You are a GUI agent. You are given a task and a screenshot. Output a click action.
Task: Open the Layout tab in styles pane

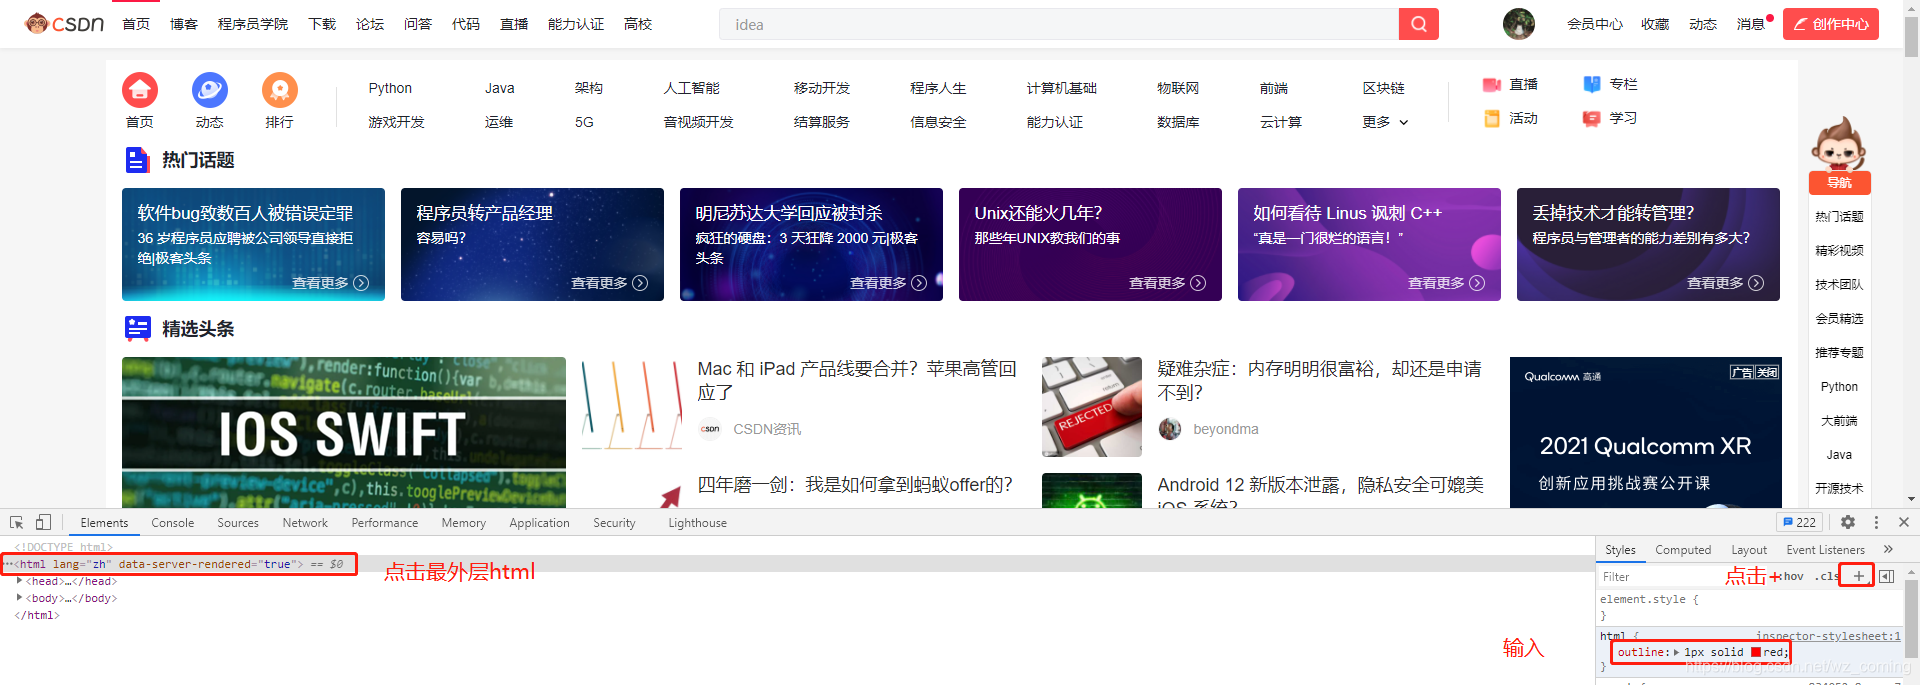coord(1749,549)
